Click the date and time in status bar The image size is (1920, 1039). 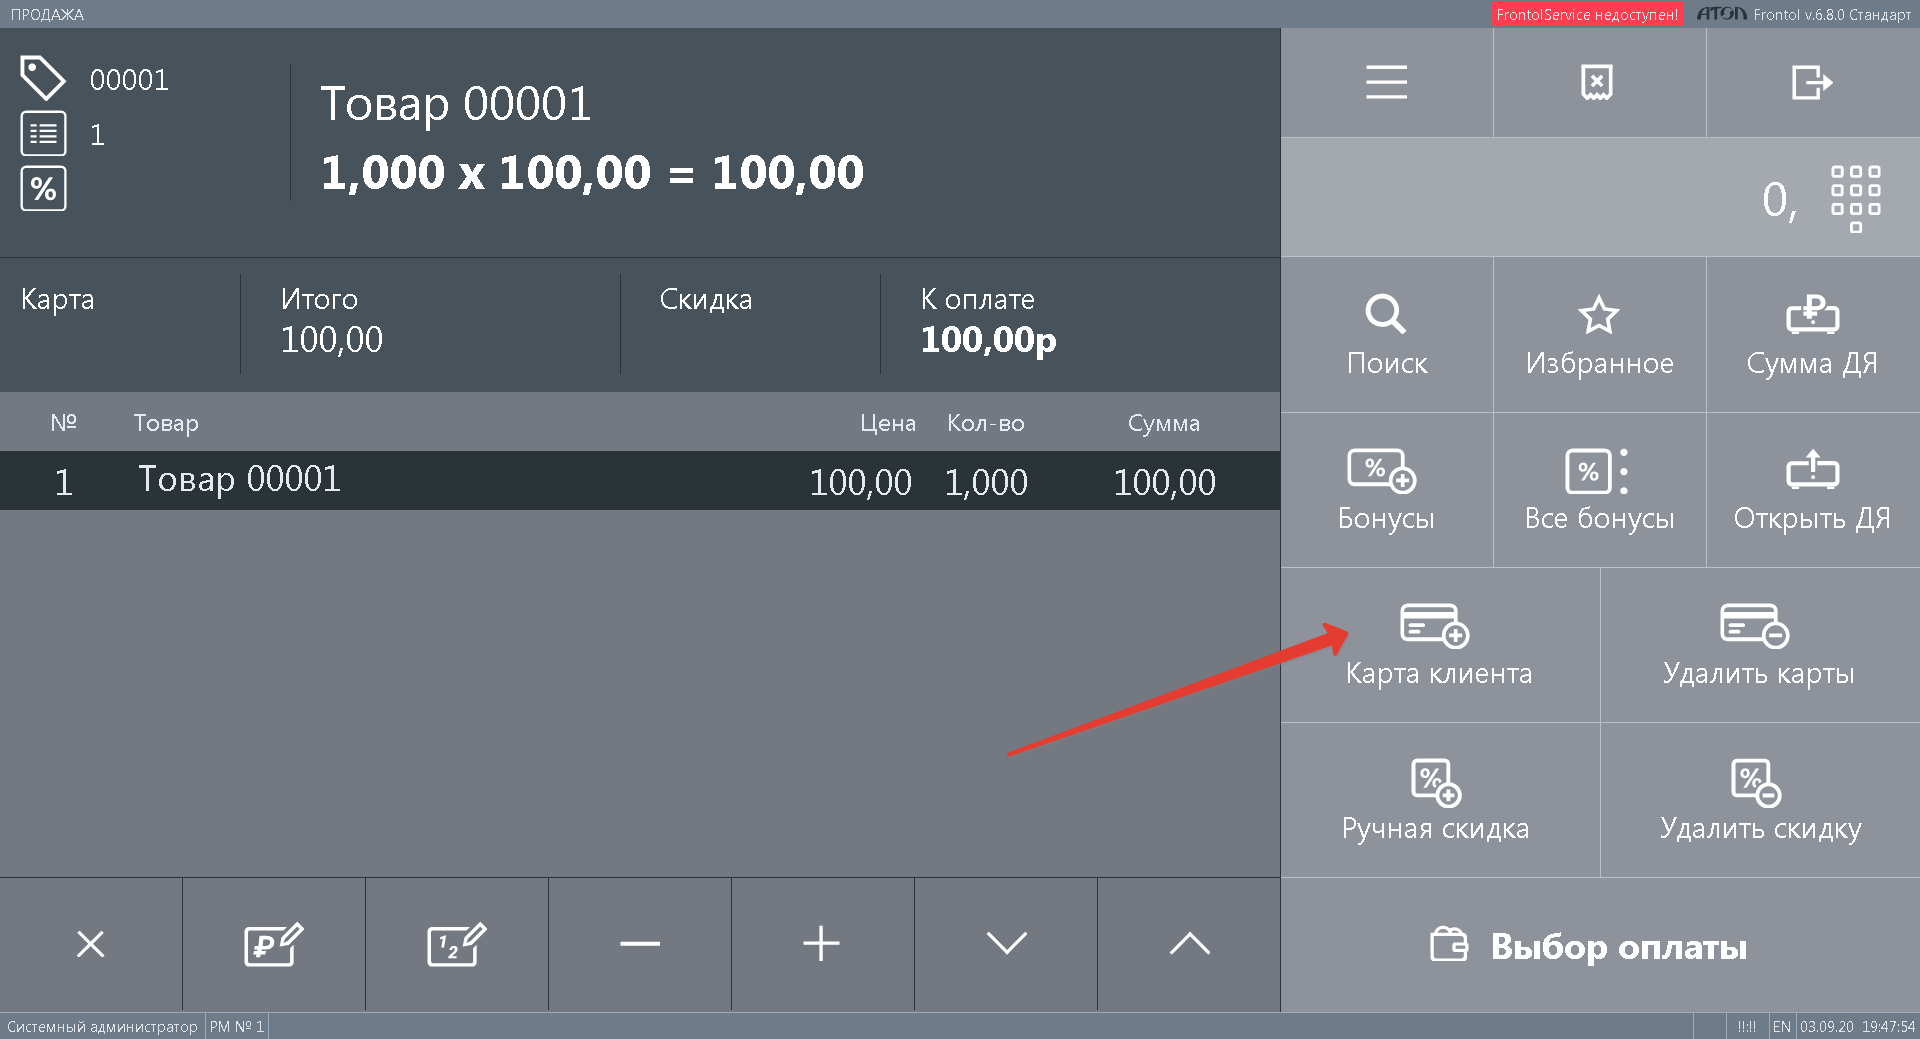(x=1857, y=1026)
